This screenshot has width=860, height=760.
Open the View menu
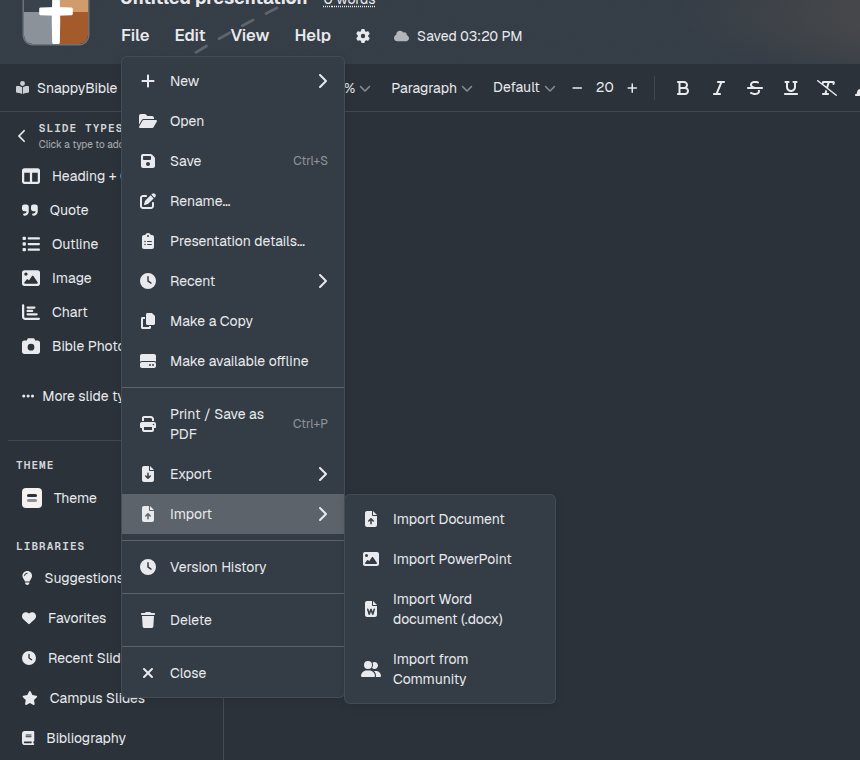pyautogui.click(x=250, y=35)
